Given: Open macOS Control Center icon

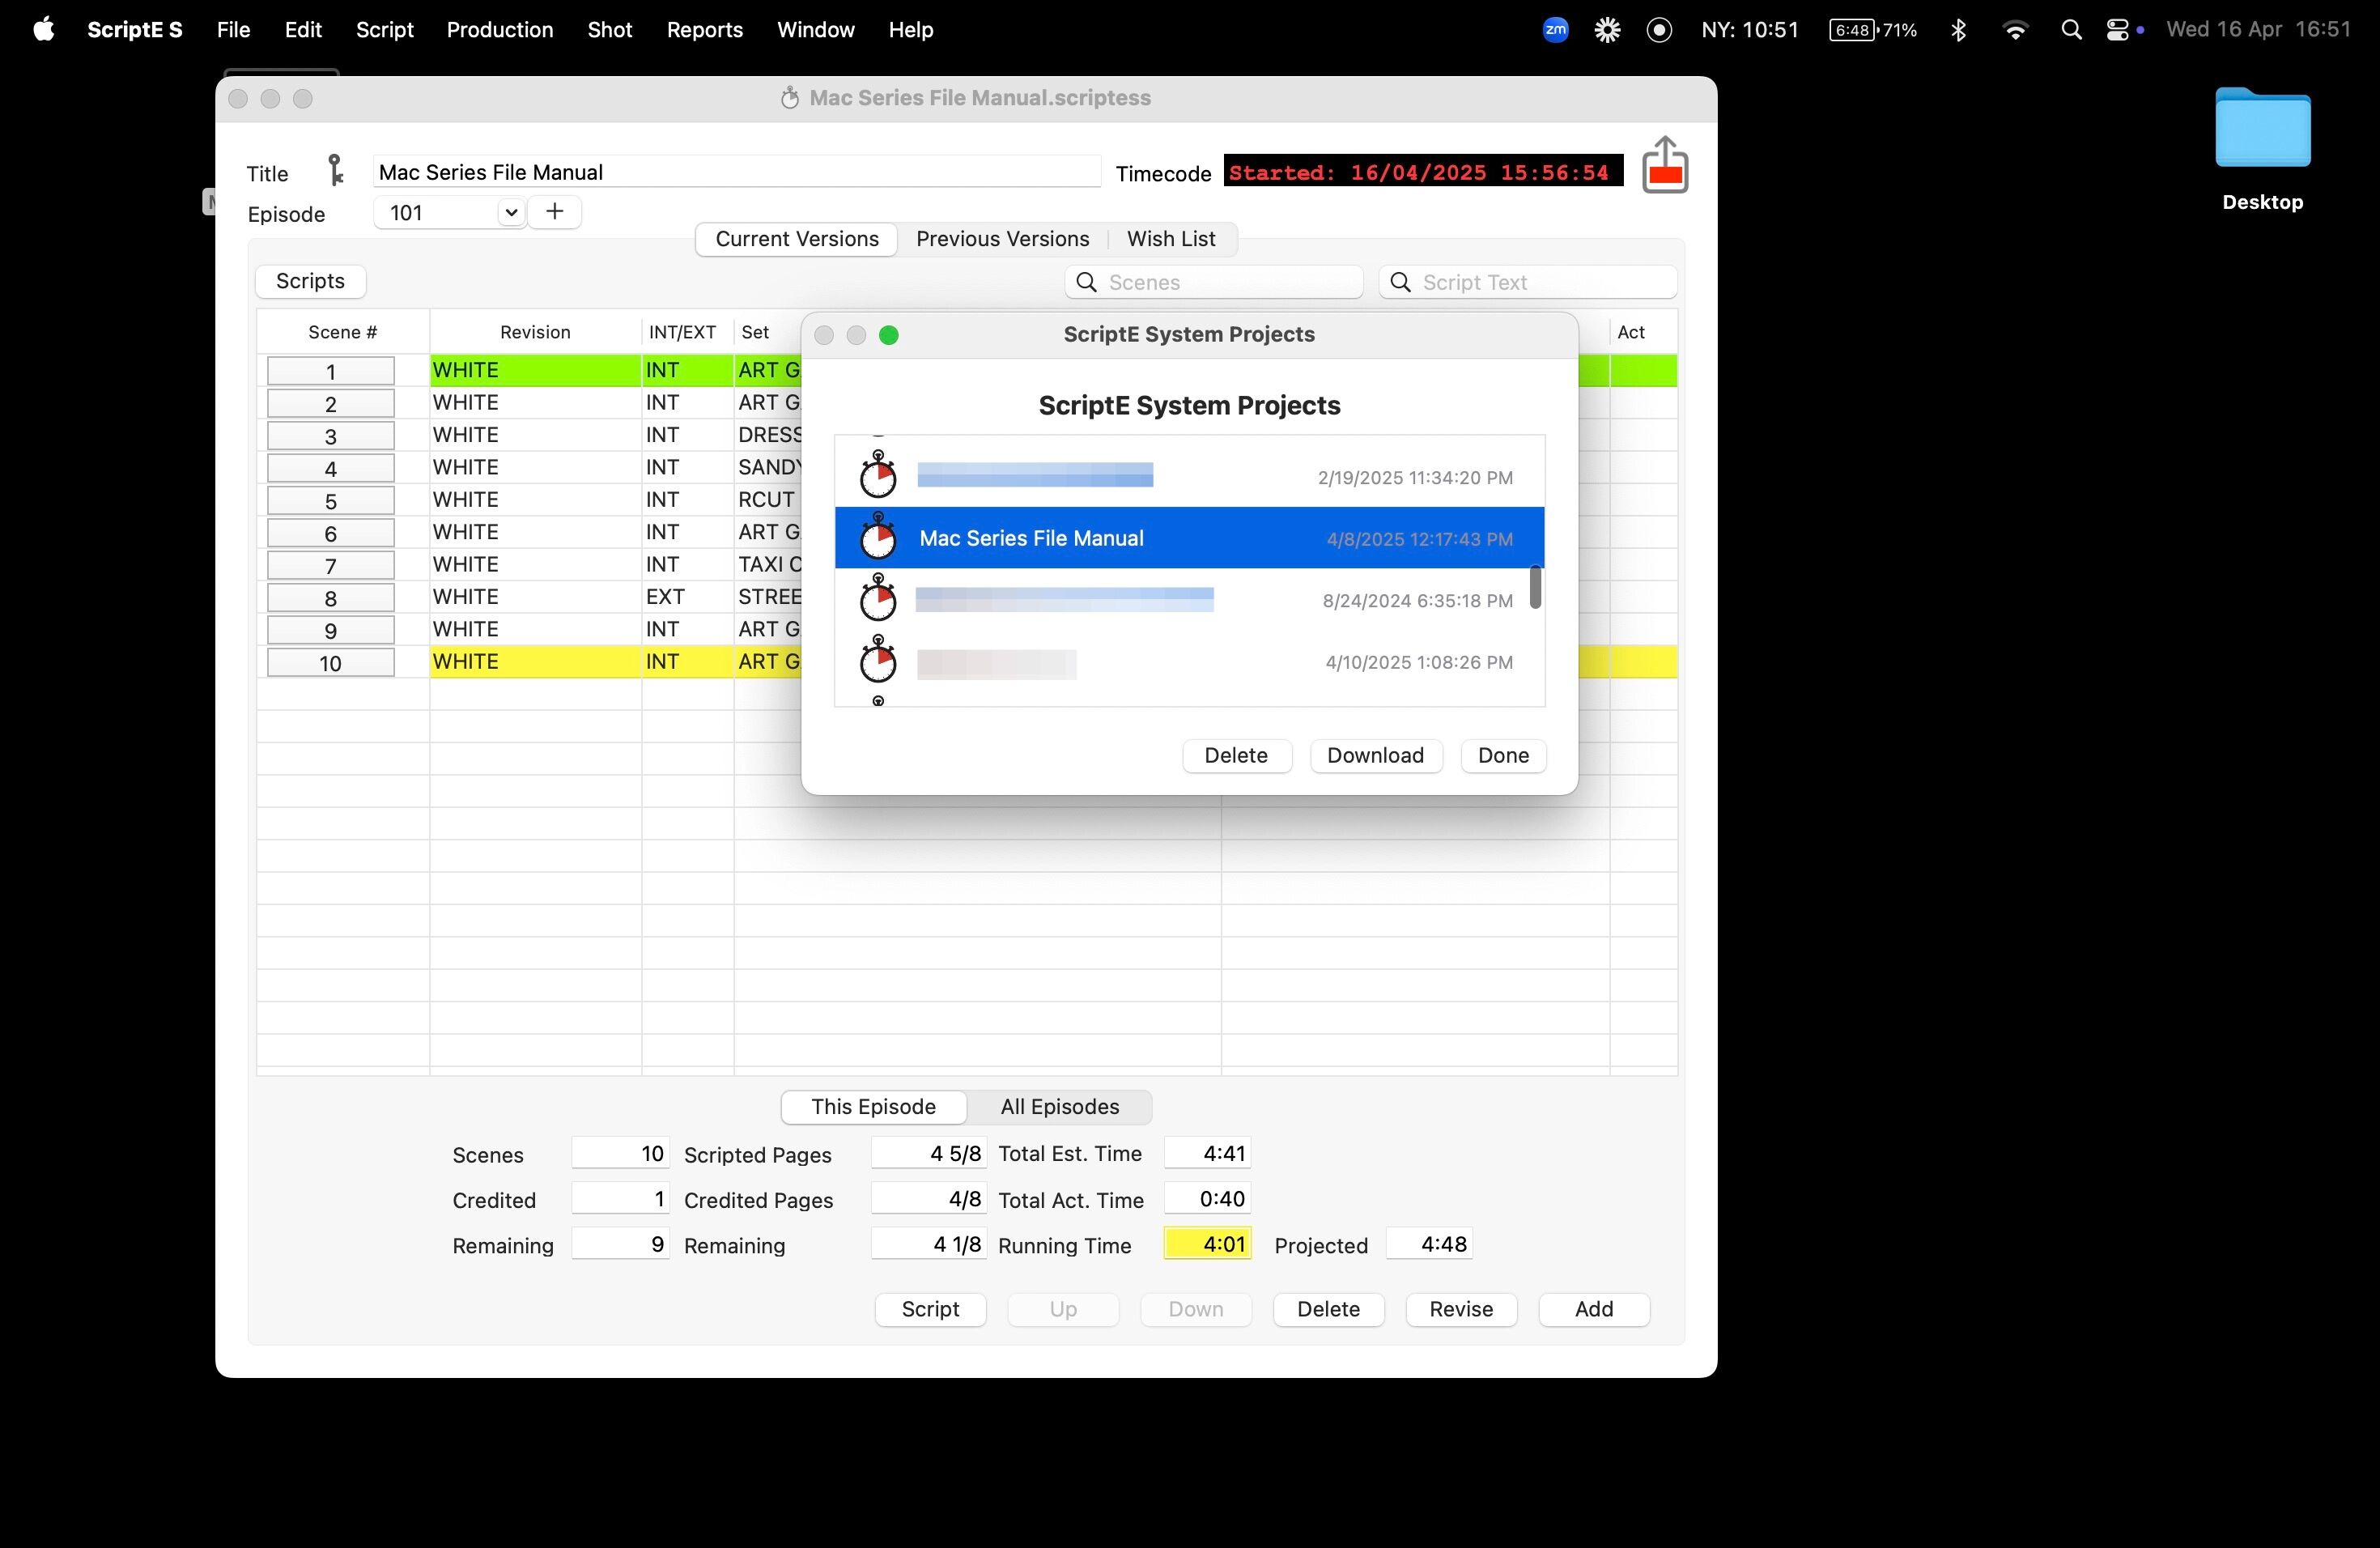Looking at the screenshot, I should coord(2117,30).
